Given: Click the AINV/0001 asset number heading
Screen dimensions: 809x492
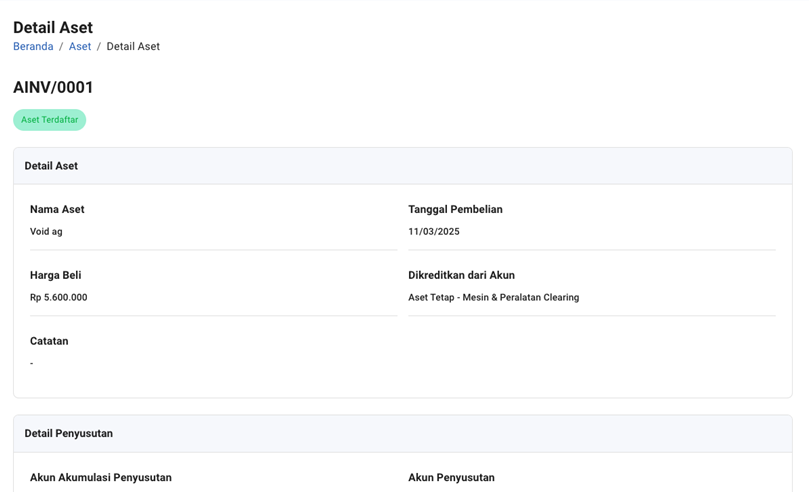Looking at the screenshot, I should 53,88.
